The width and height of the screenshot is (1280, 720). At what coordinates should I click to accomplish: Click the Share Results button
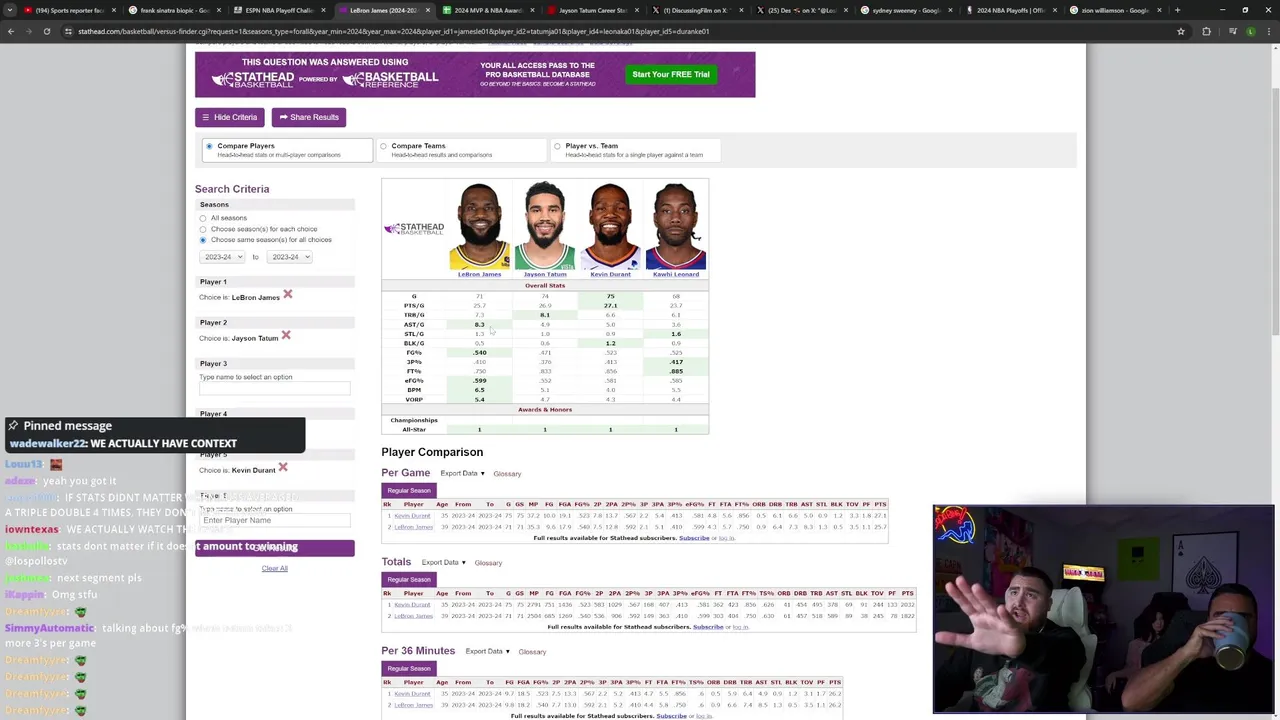(309, 117)
